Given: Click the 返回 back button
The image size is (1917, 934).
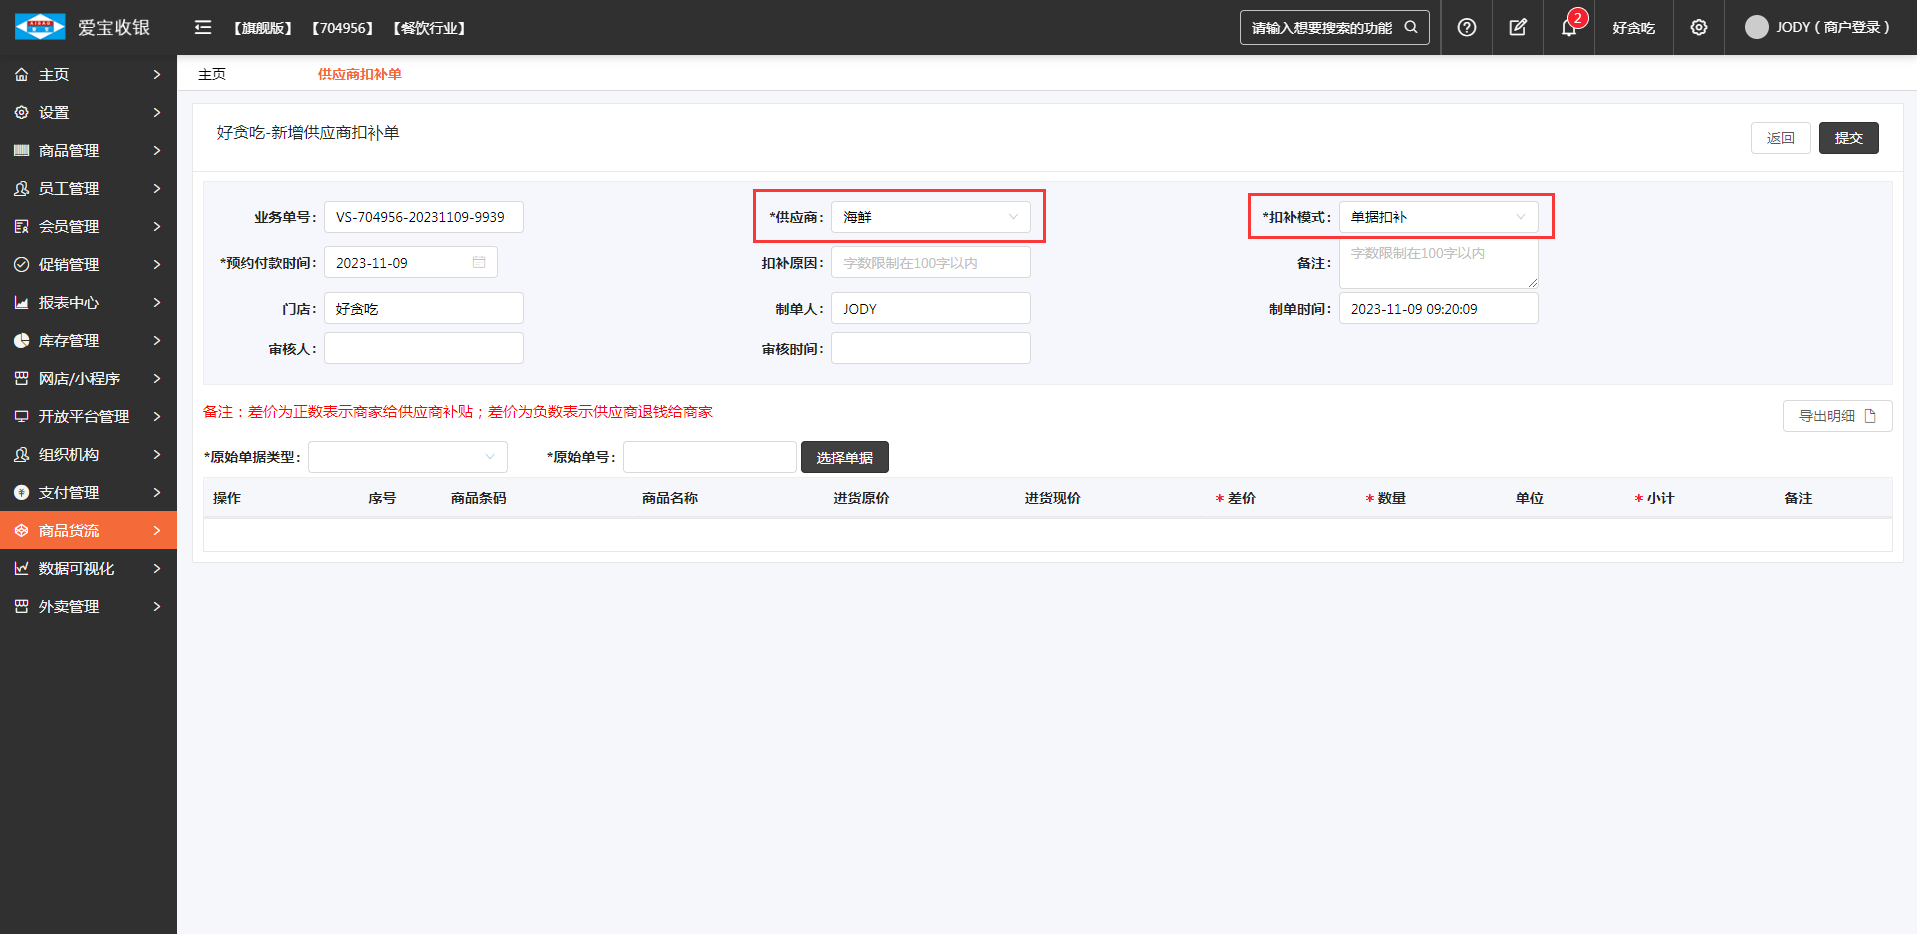Looking at the screenshot, I should coord(1780,138).
